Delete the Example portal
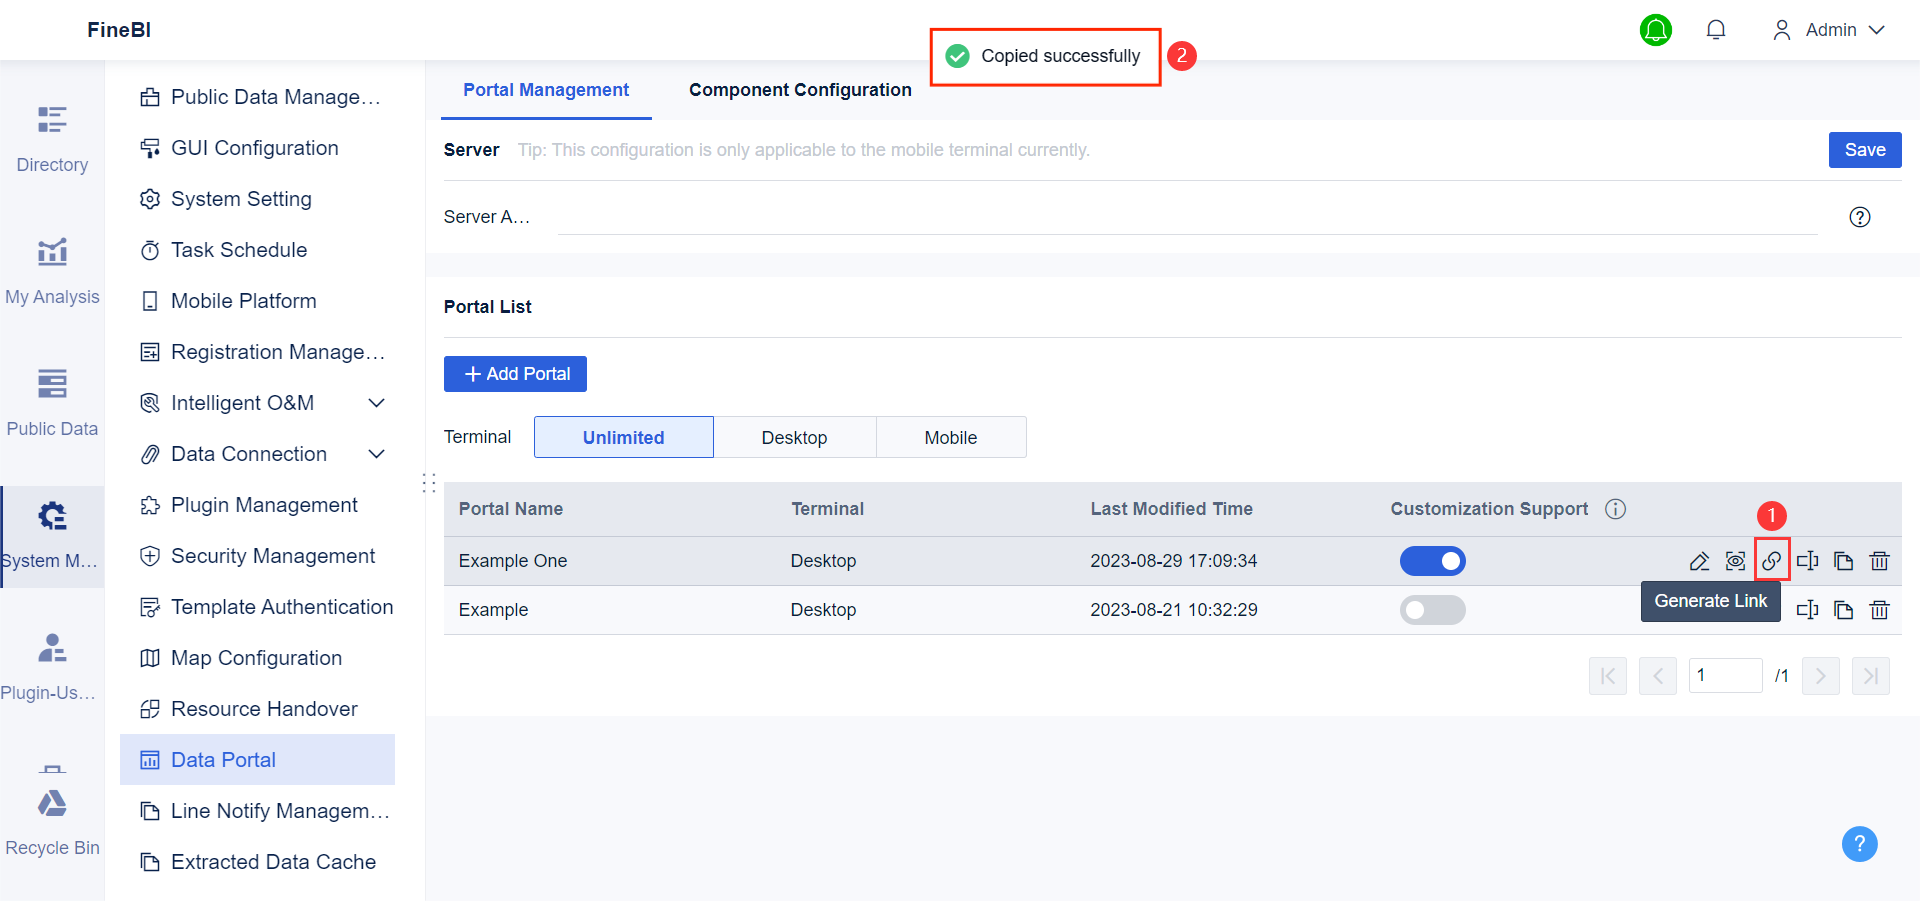Screen dimensions: 1920x901 click(1880, 609)
